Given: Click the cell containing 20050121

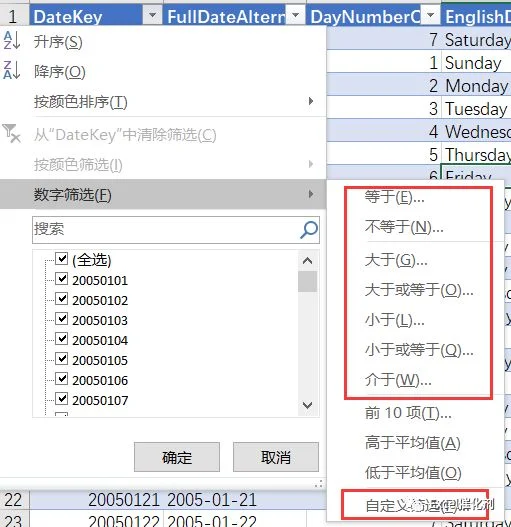Looking at the screenshot, I should [x=97, y=499].
